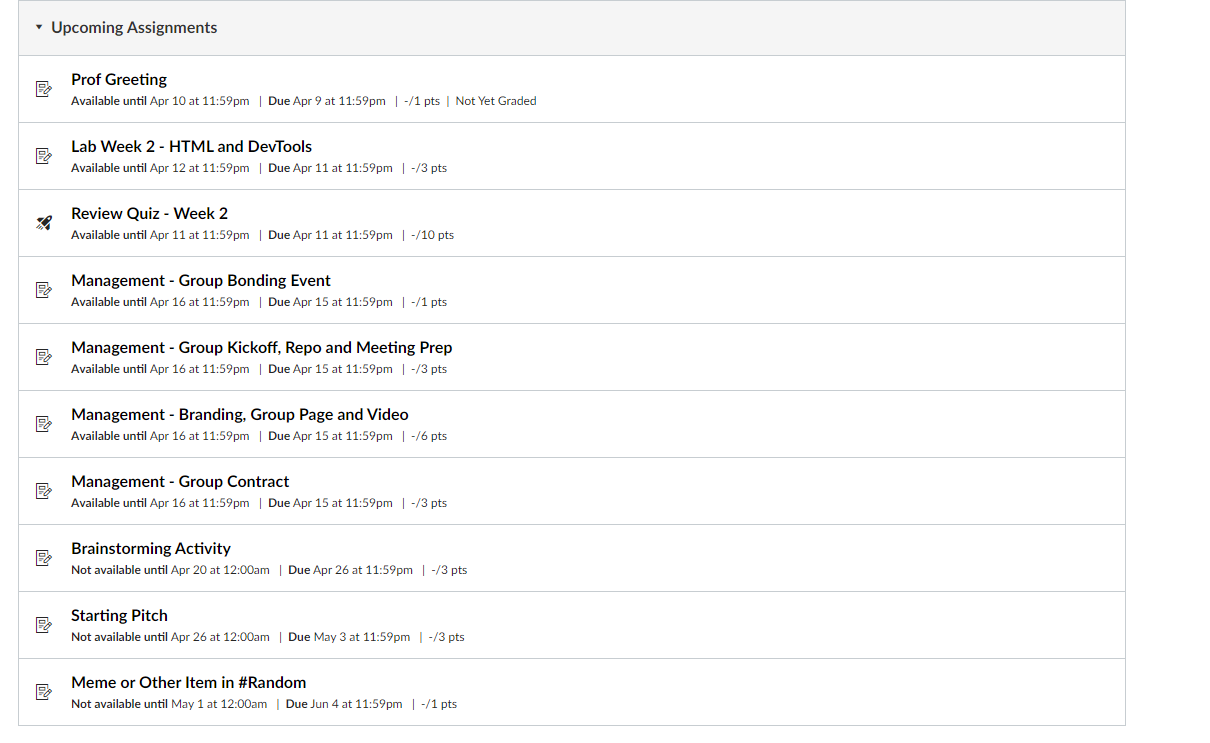Click icon next to Group Bonding Event
1210x743 pixels.
(43, 290)
